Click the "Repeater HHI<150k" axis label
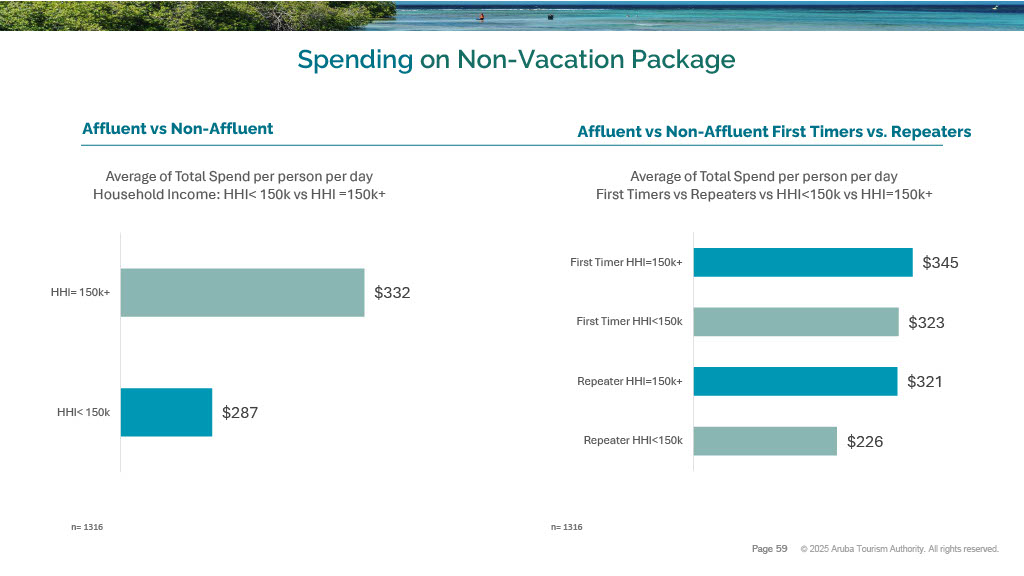The height and width of the screenshot is (576, 1024). pyautogui.click(x=632, y=440)
